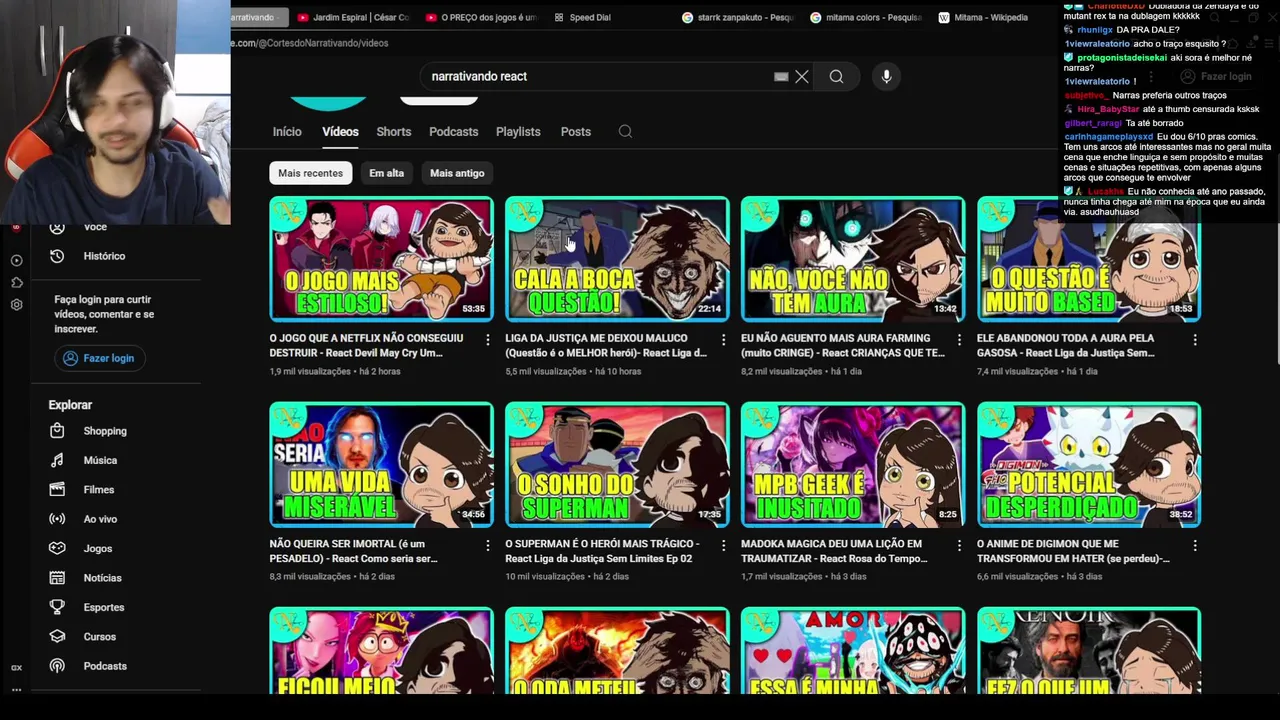
Task: Open options for NÃO QUEIRA SER IMORTAL video
Action: click(x=488, y=546)
